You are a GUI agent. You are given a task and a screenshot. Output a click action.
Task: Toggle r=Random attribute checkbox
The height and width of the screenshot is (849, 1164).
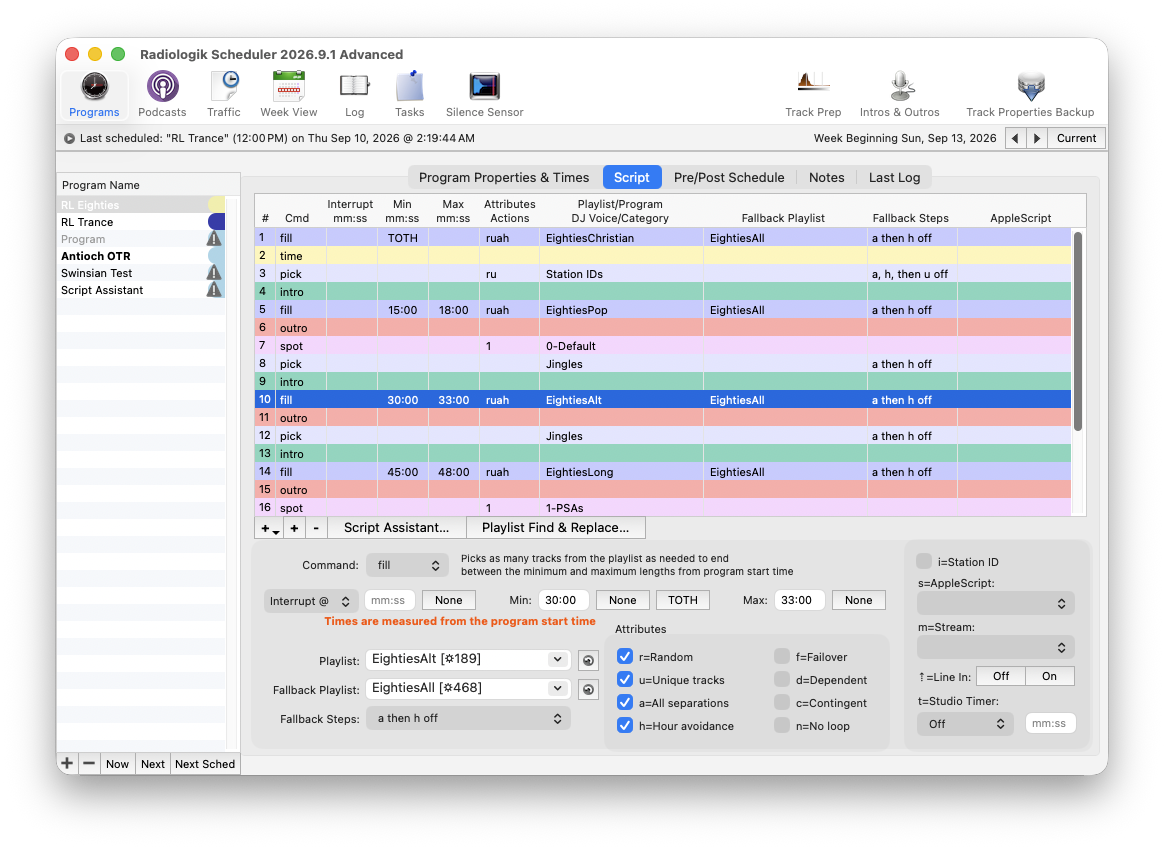[625, 657]
